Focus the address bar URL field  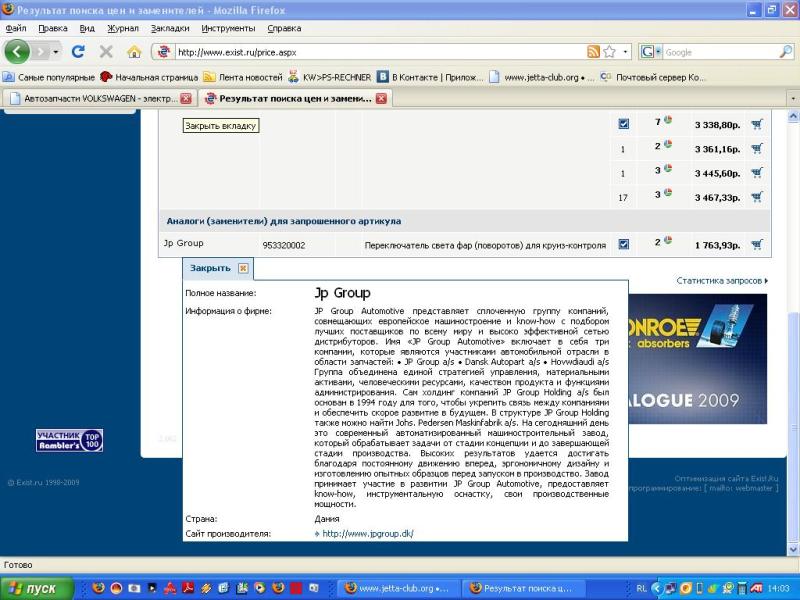click(x=379, y=52)
